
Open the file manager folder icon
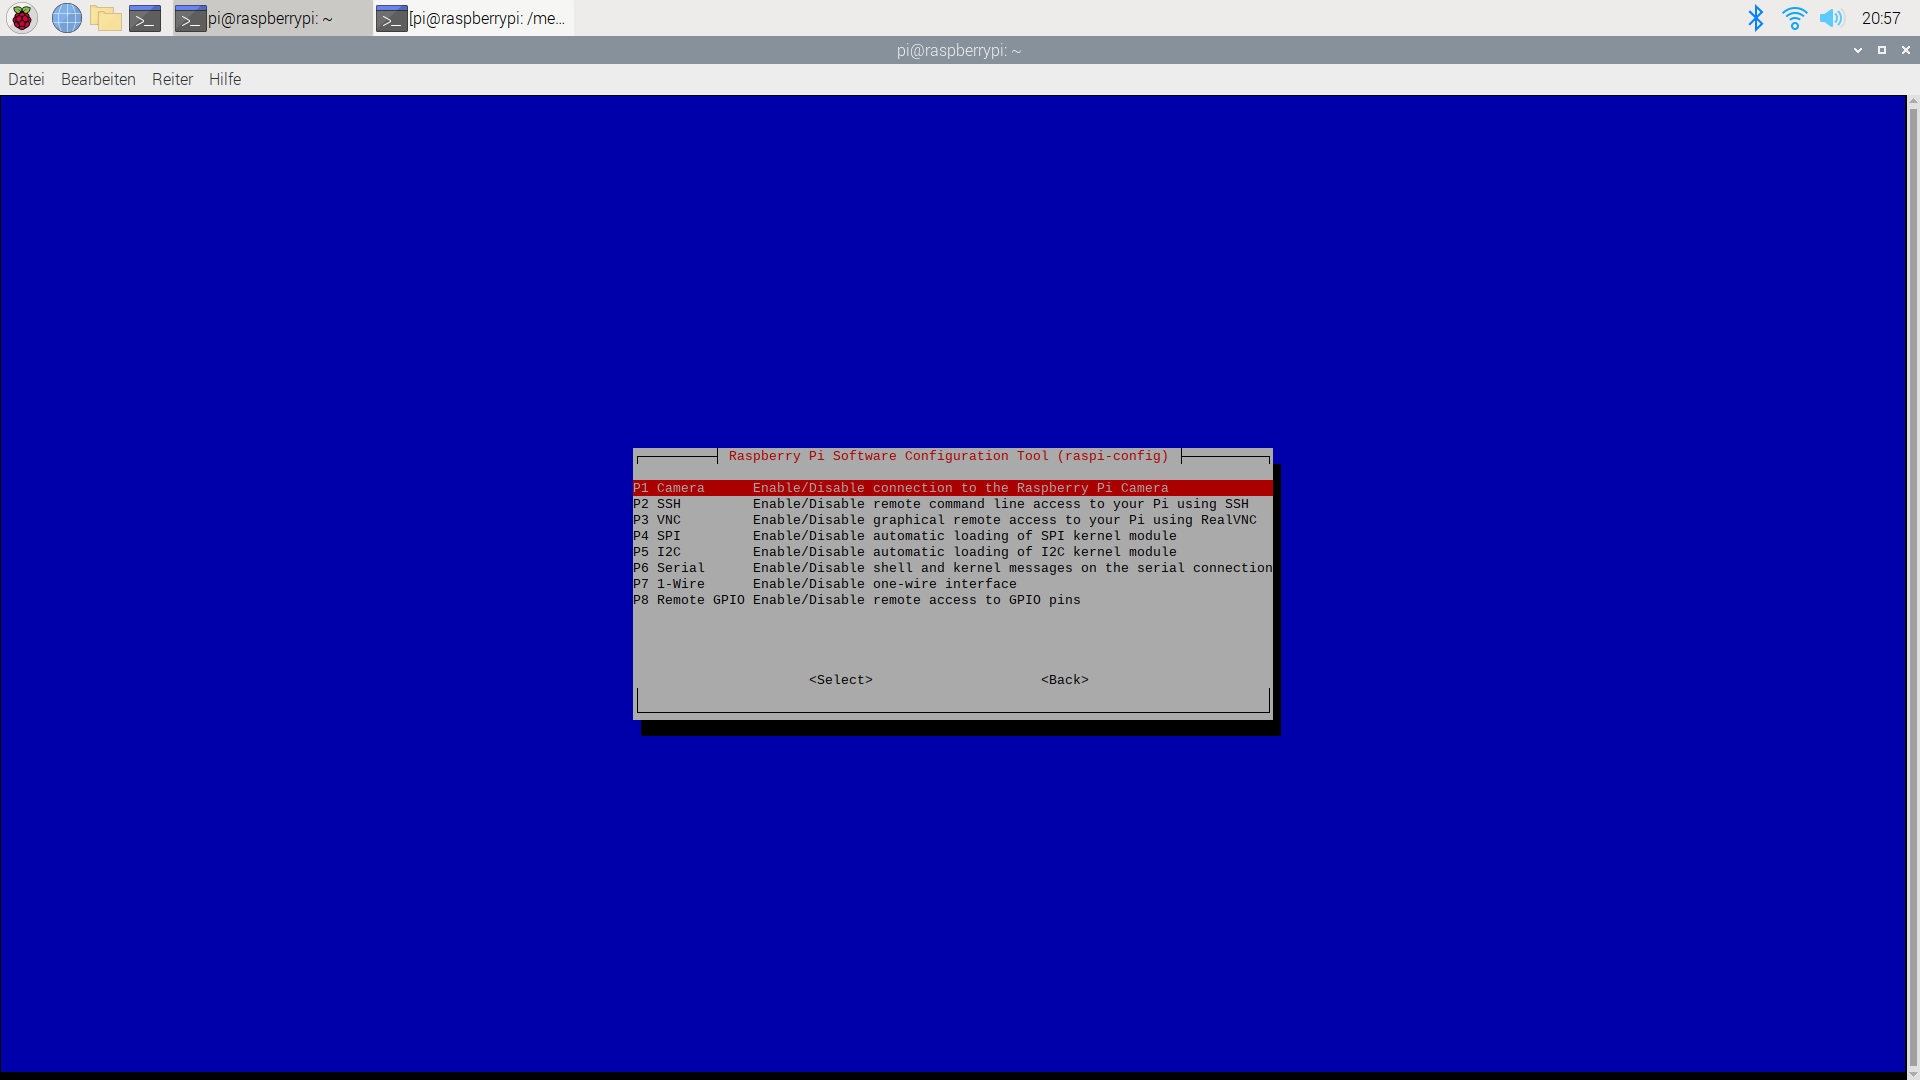pos(105,18)
